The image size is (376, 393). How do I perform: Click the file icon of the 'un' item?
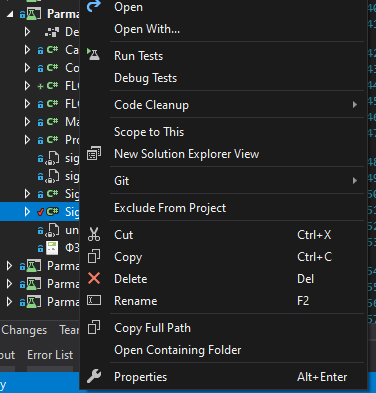52,231
